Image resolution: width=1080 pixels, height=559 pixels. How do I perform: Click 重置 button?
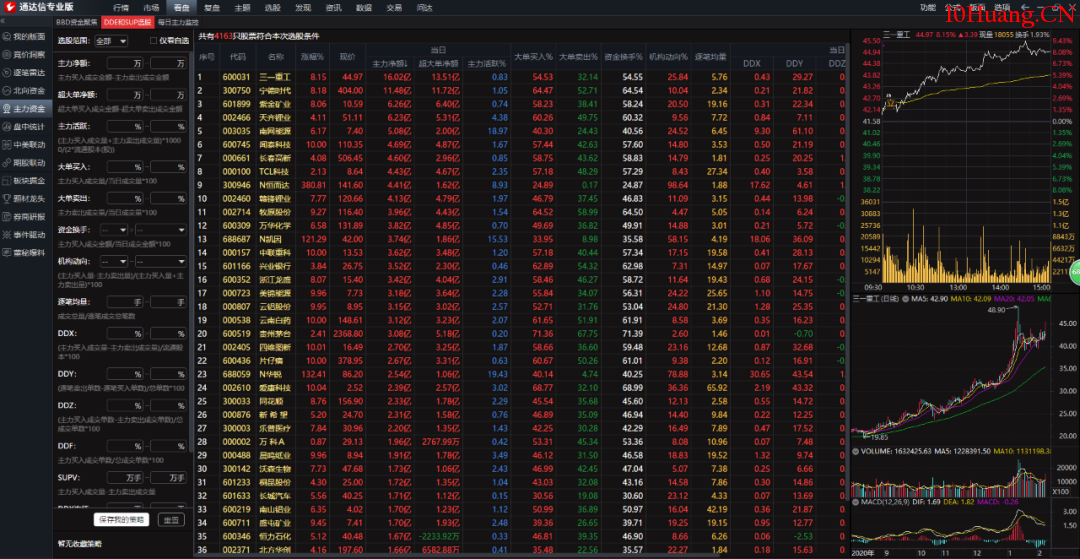click(x=172, y=520)
